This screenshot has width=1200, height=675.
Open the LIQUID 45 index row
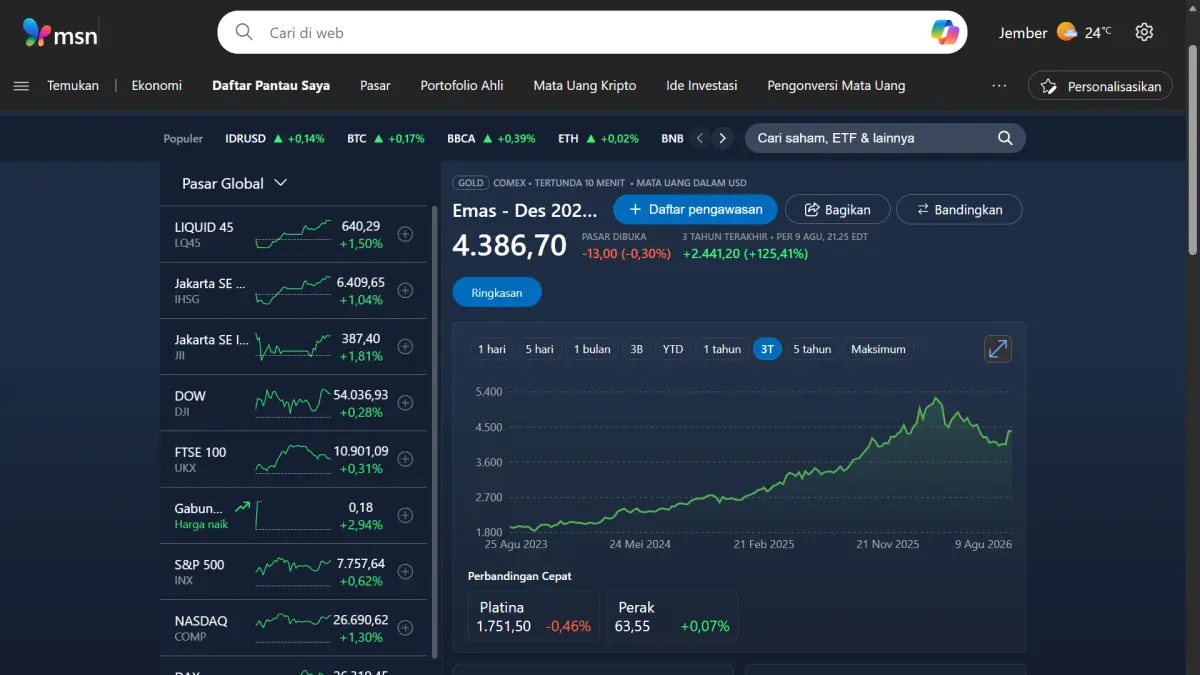coord(294,235)
